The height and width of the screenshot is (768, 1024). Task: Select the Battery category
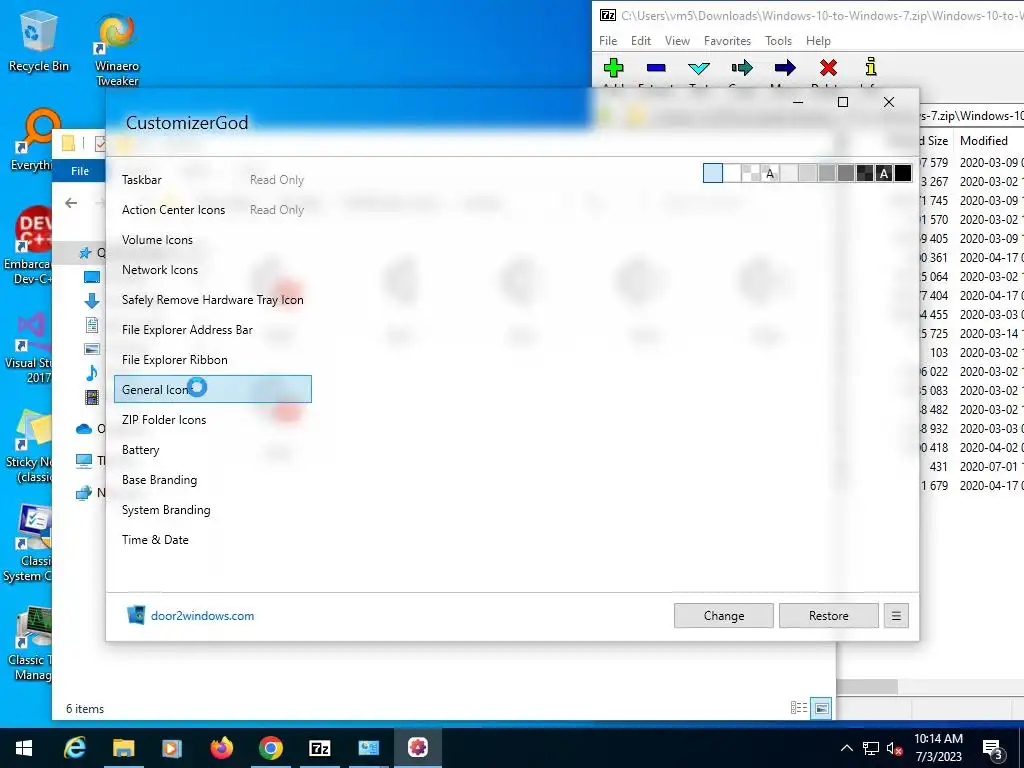pyautogui.click(x=213, y=450)
